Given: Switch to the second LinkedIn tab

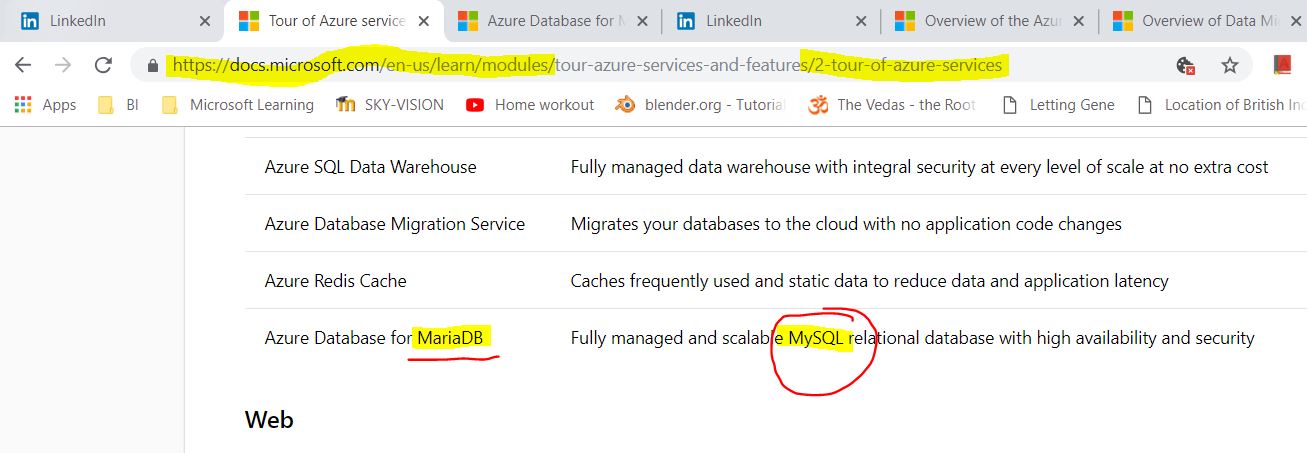Looking at the screenshot, I should pyautogui.click(x=771, y=20).
